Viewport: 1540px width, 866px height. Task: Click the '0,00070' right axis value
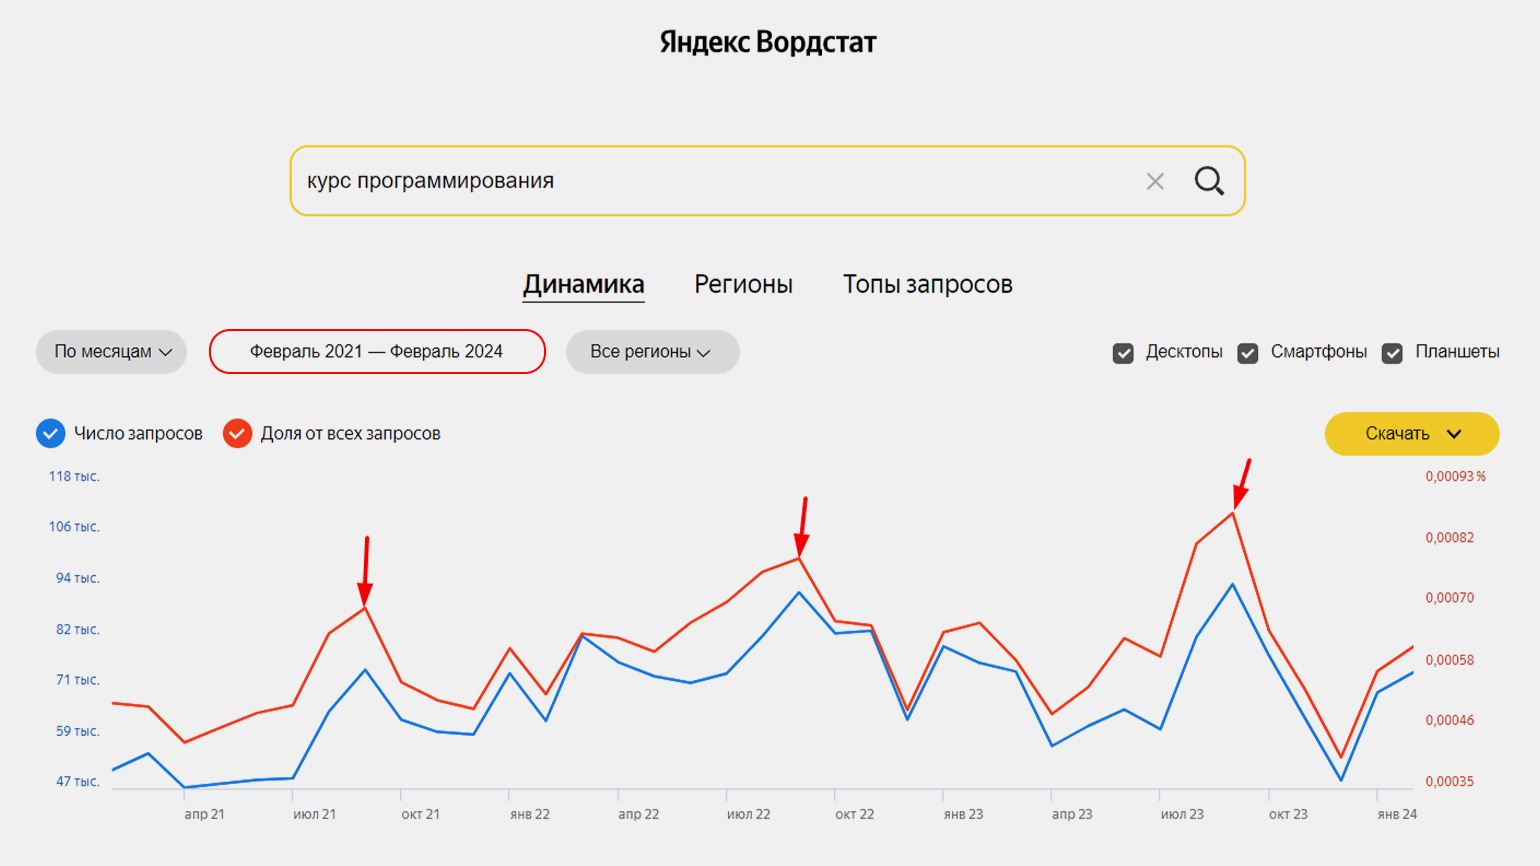coord(1450,598)
